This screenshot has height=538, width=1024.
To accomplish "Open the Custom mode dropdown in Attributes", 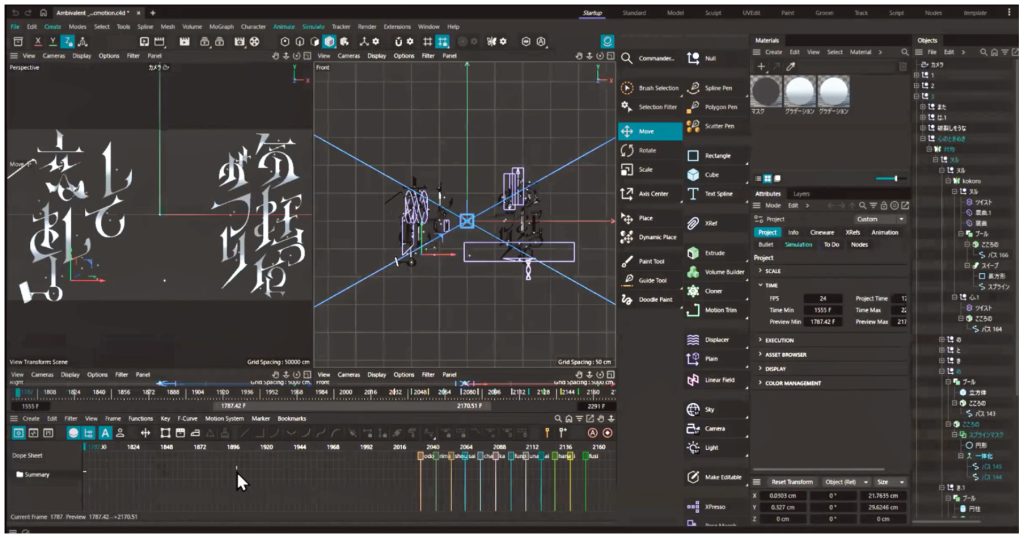I will click(879, 219).
